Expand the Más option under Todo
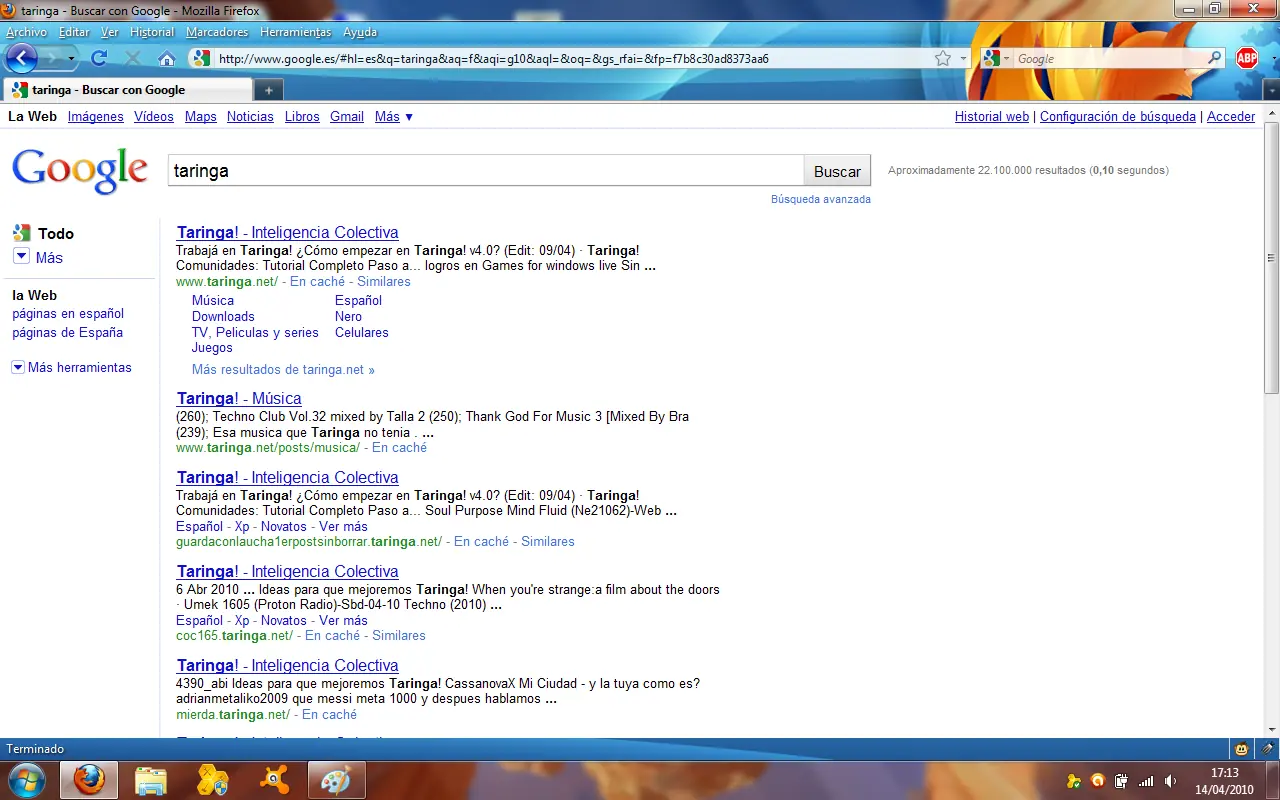The height and width of the screenshot is (800, 1280). pyautogui.click(x=38, y=257)
